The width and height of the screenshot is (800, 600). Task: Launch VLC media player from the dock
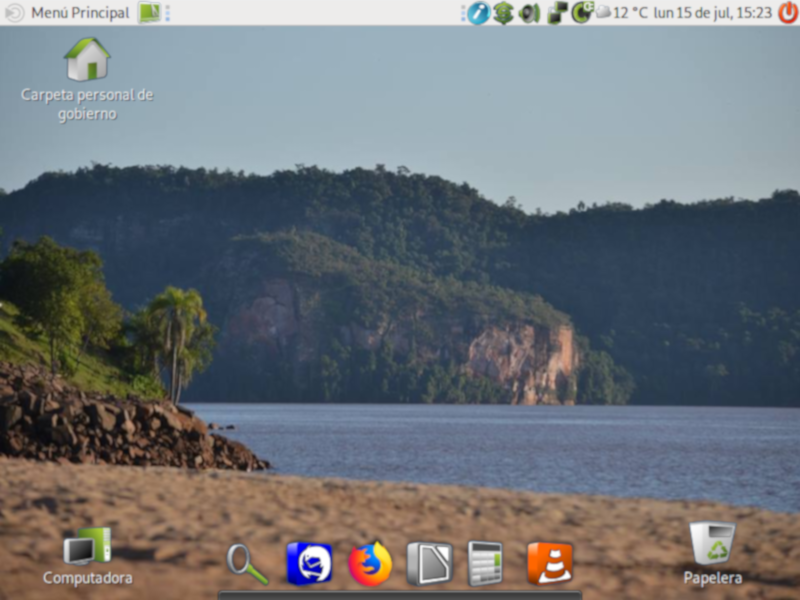549,563
